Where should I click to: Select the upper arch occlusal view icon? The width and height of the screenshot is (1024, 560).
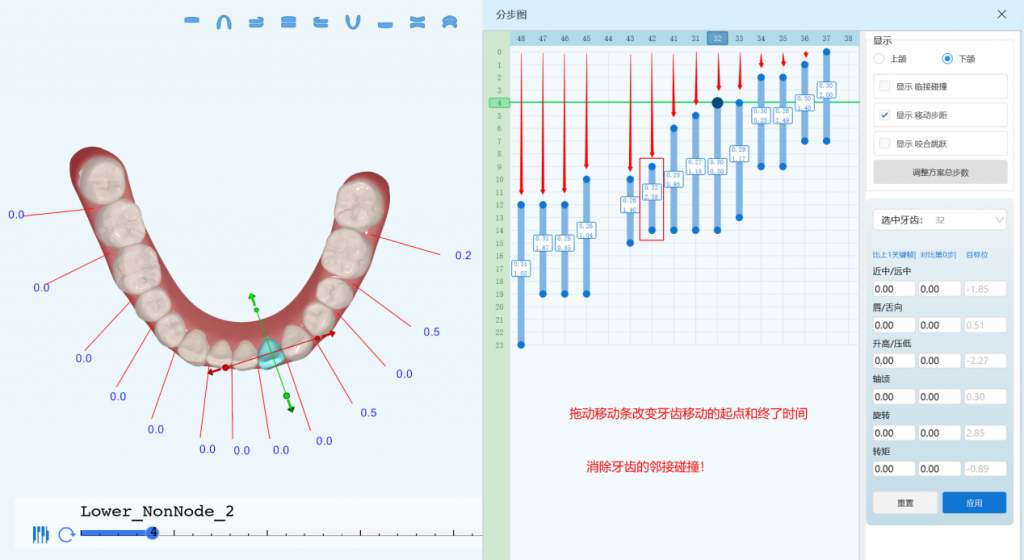tap(225, 21)
